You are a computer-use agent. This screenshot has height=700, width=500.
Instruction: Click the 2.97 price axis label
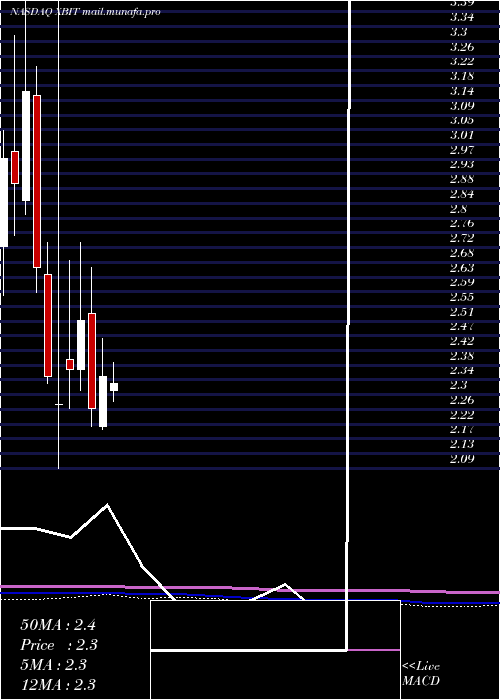tap(462, 149)
